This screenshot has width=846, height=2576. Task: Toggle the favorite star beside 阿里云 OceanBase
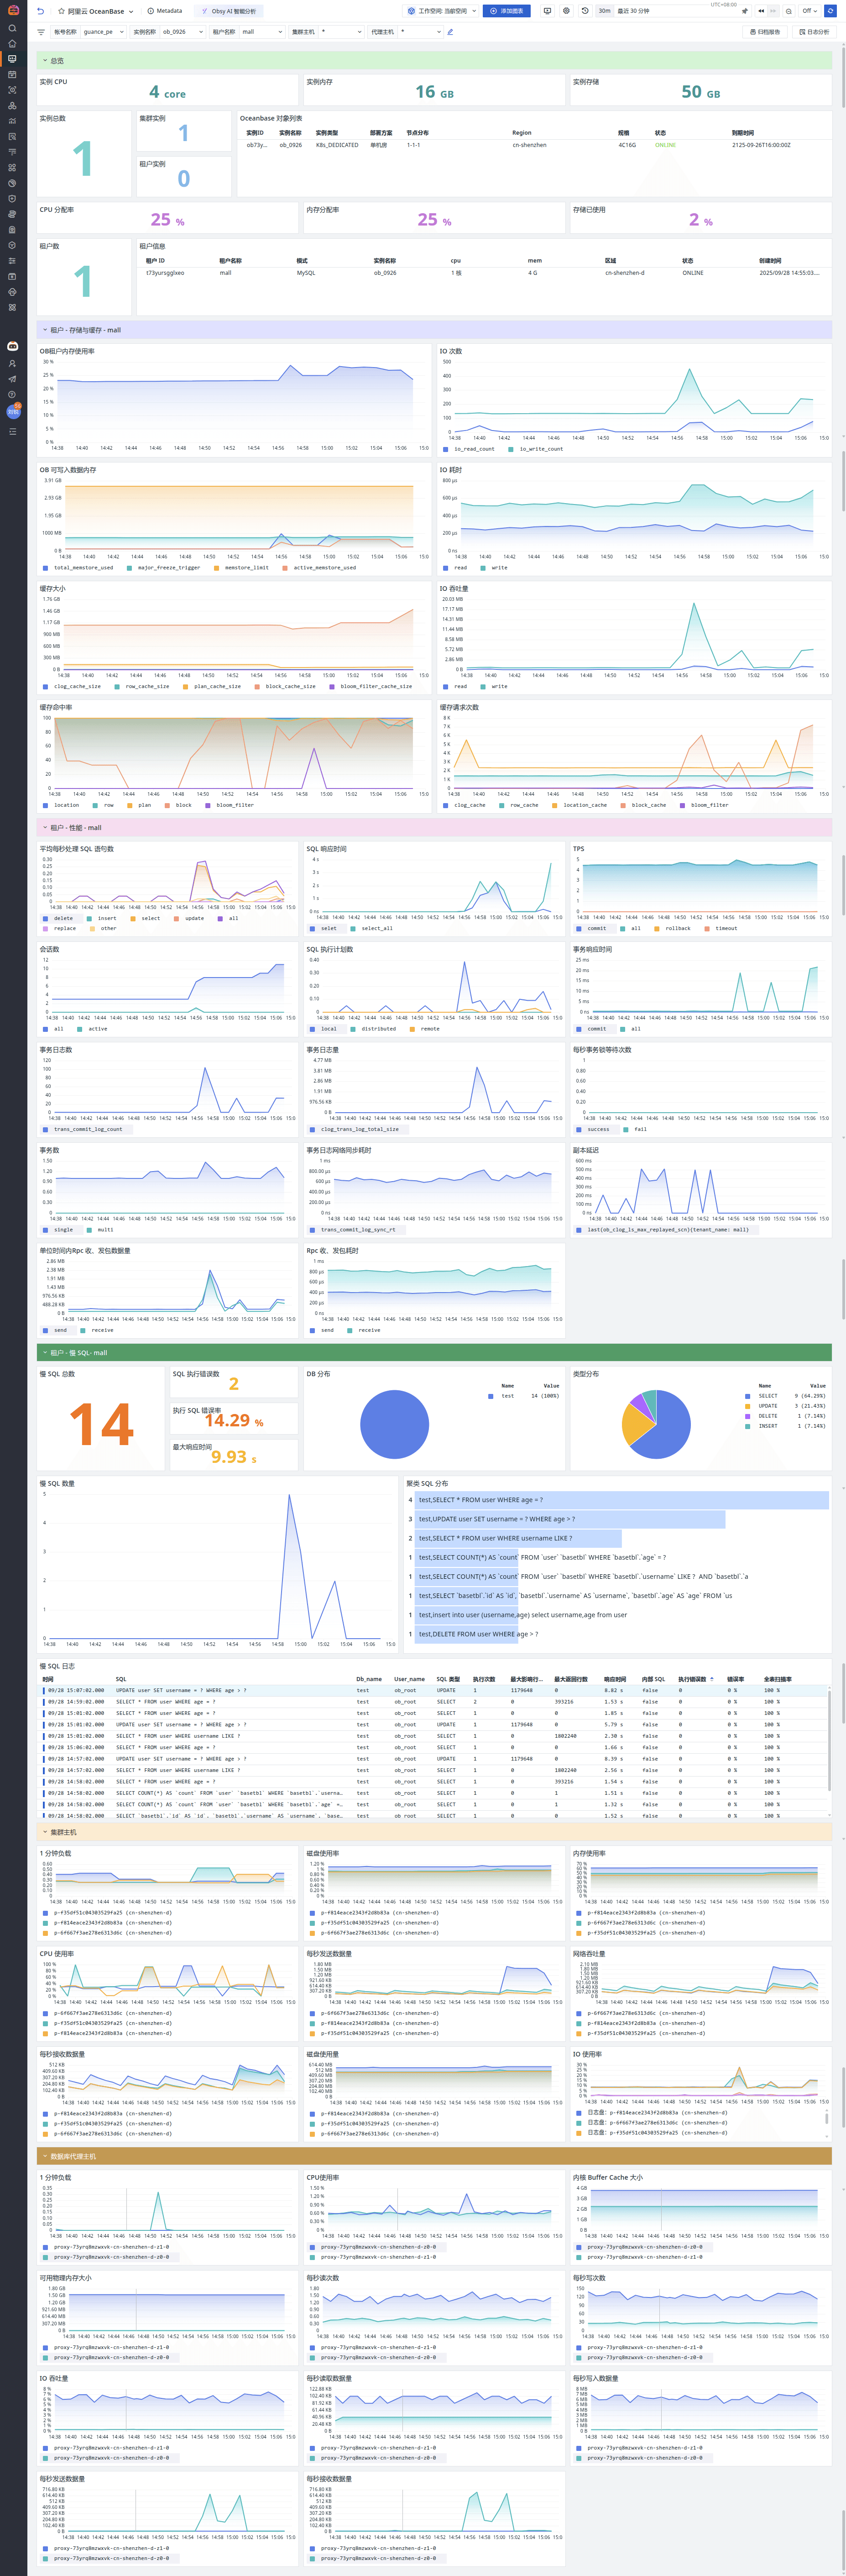(x=61, y=11)
